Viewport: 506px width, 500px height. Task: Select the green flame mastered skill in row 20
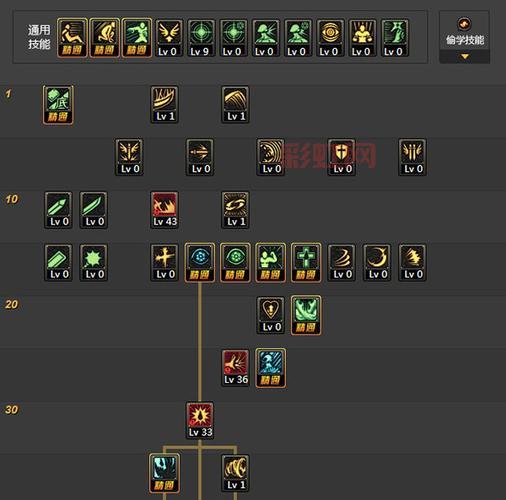coord(306,315)
